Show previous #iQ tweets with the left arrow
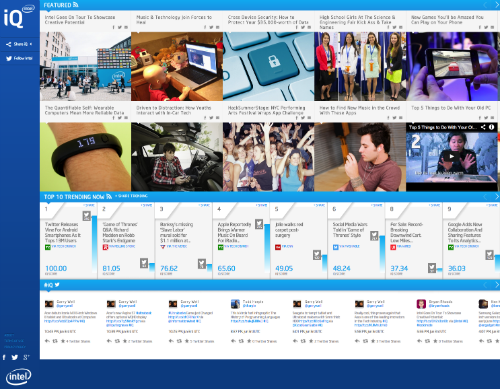The height and width of the screenshot is (389, 500). pyautogui.click(x=485, y=285)
